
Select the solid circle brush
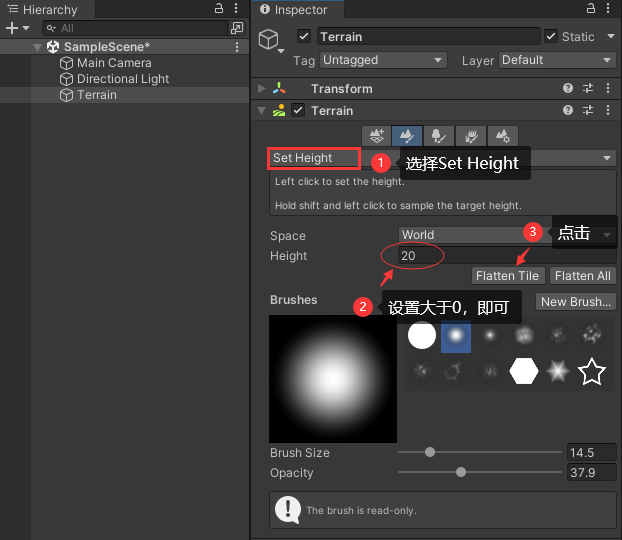[x=422, y=335]
